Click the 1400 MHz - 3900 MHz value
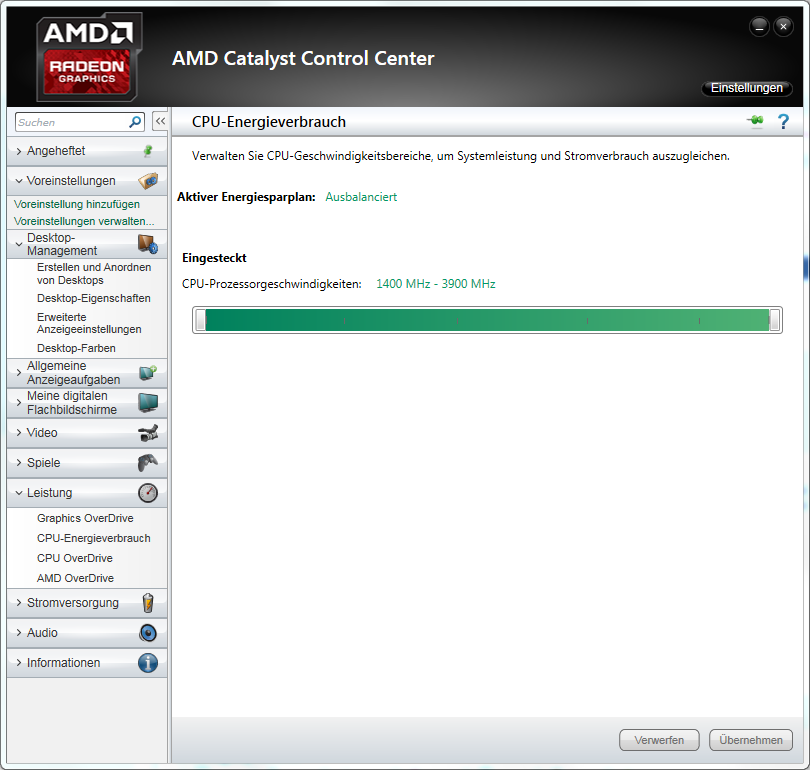The image size is (810, 770). pos(435,284)
